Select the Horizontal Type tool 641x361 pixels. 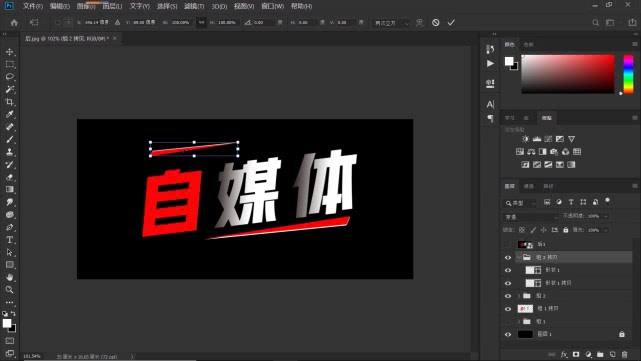(10, 240)
